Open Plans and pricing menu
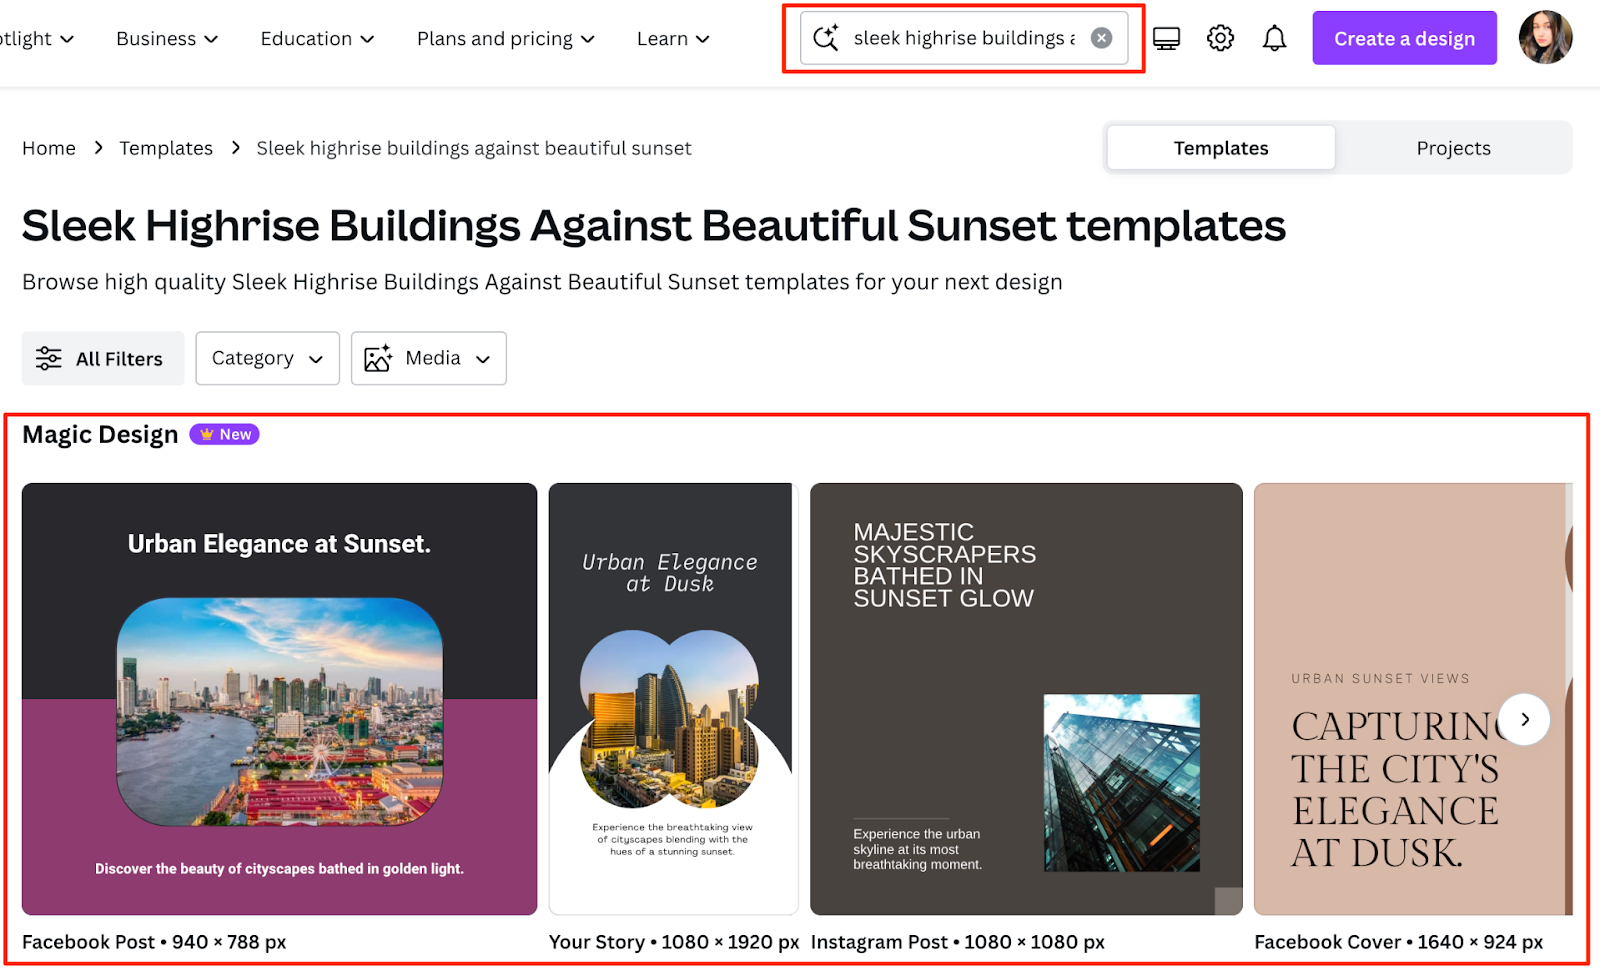This screenshot has width=1600, height=978. coord(505,39)
